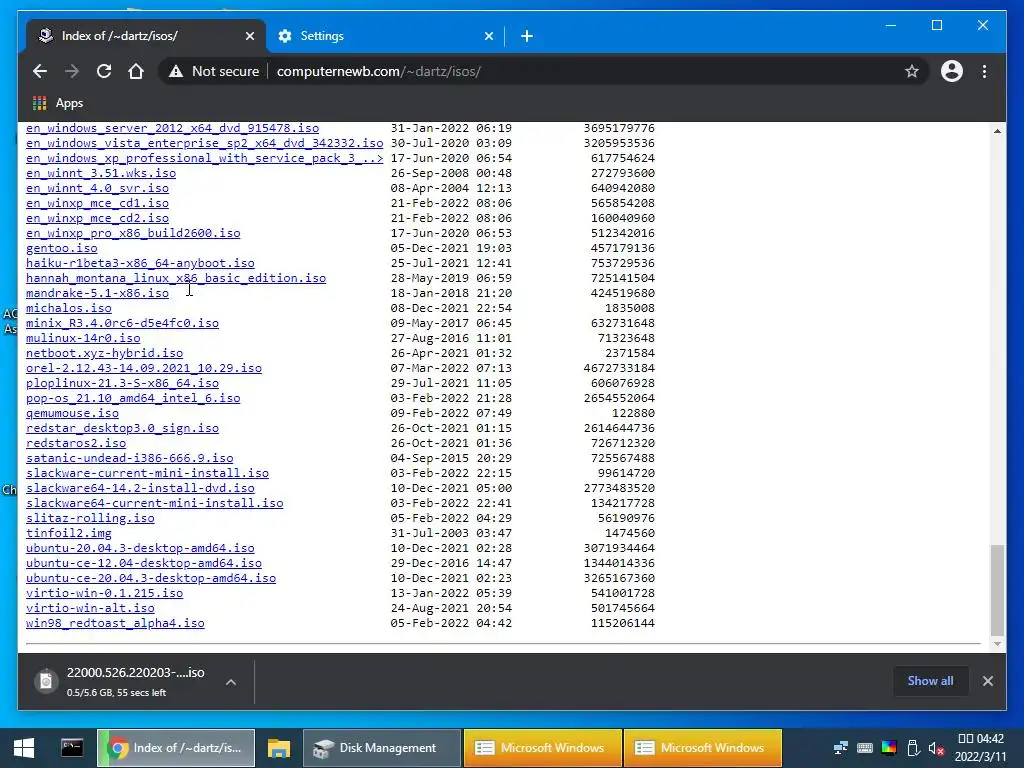Switch to the Settings tab
Image resolution: width=1024 pixels, height=768 pixels.
(x=385, y=36)
